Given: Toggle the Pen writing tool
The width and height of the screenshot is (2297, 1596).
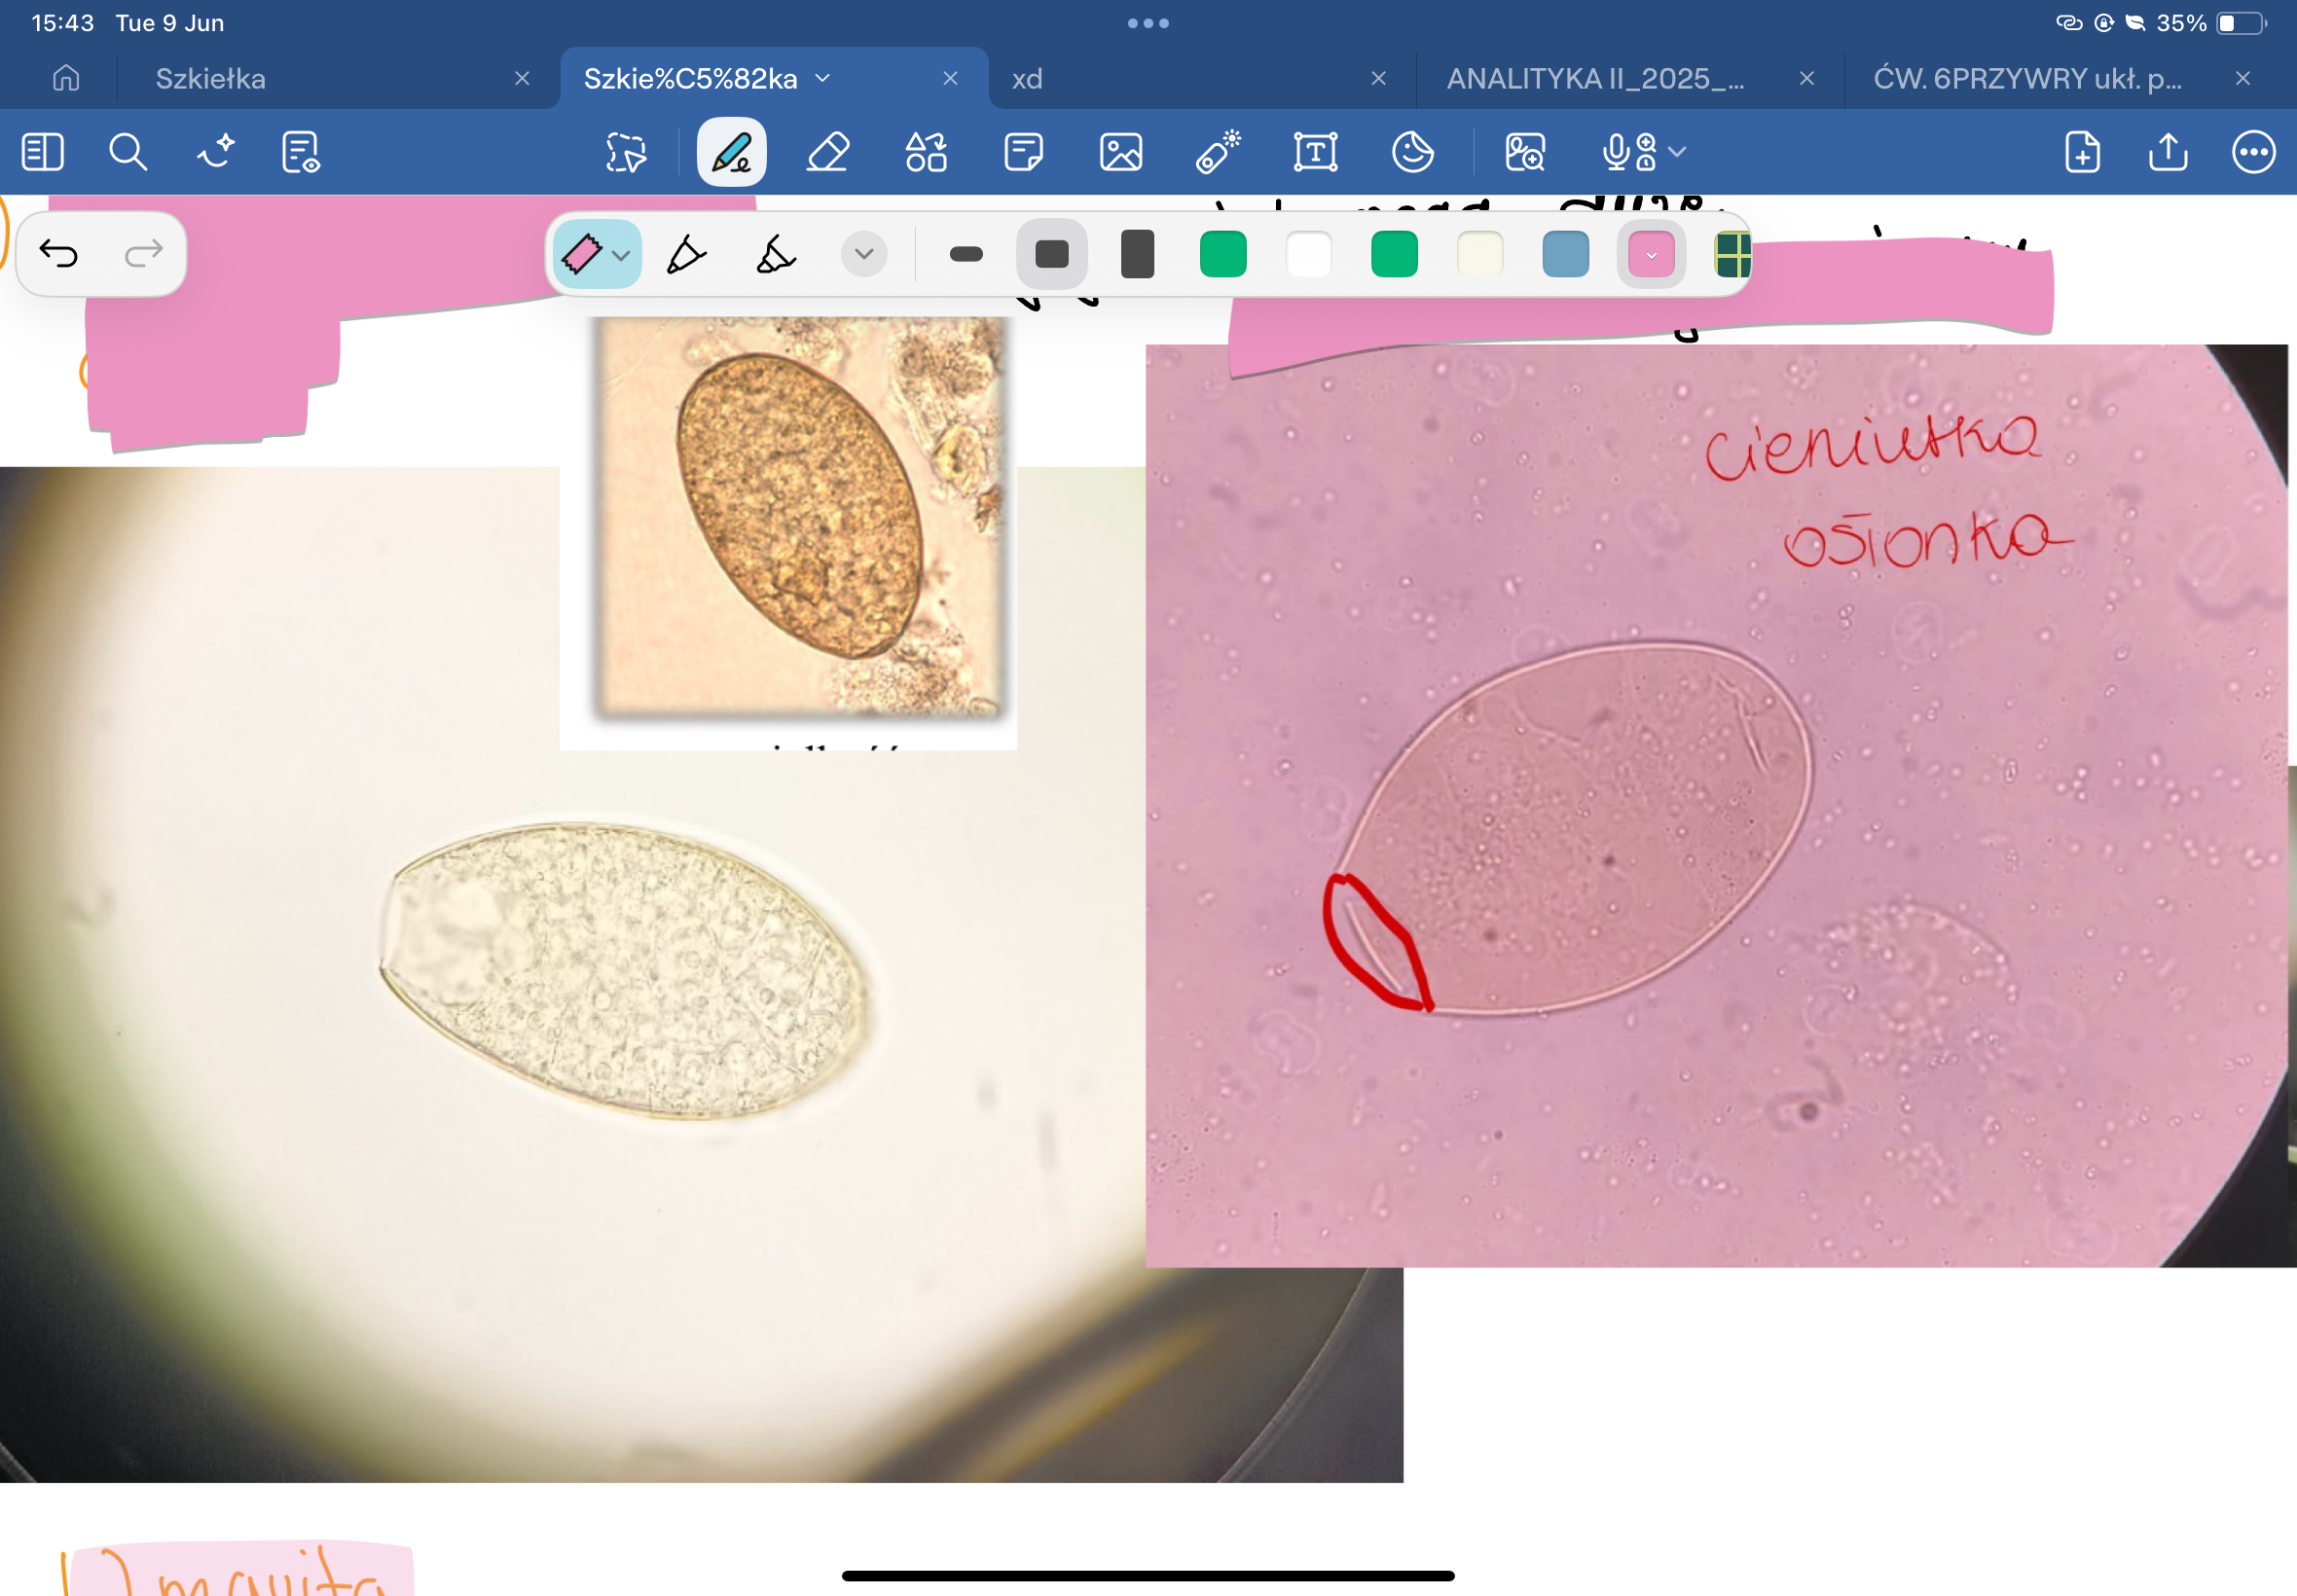Looking at the screenshot, I should click(731, 152).
